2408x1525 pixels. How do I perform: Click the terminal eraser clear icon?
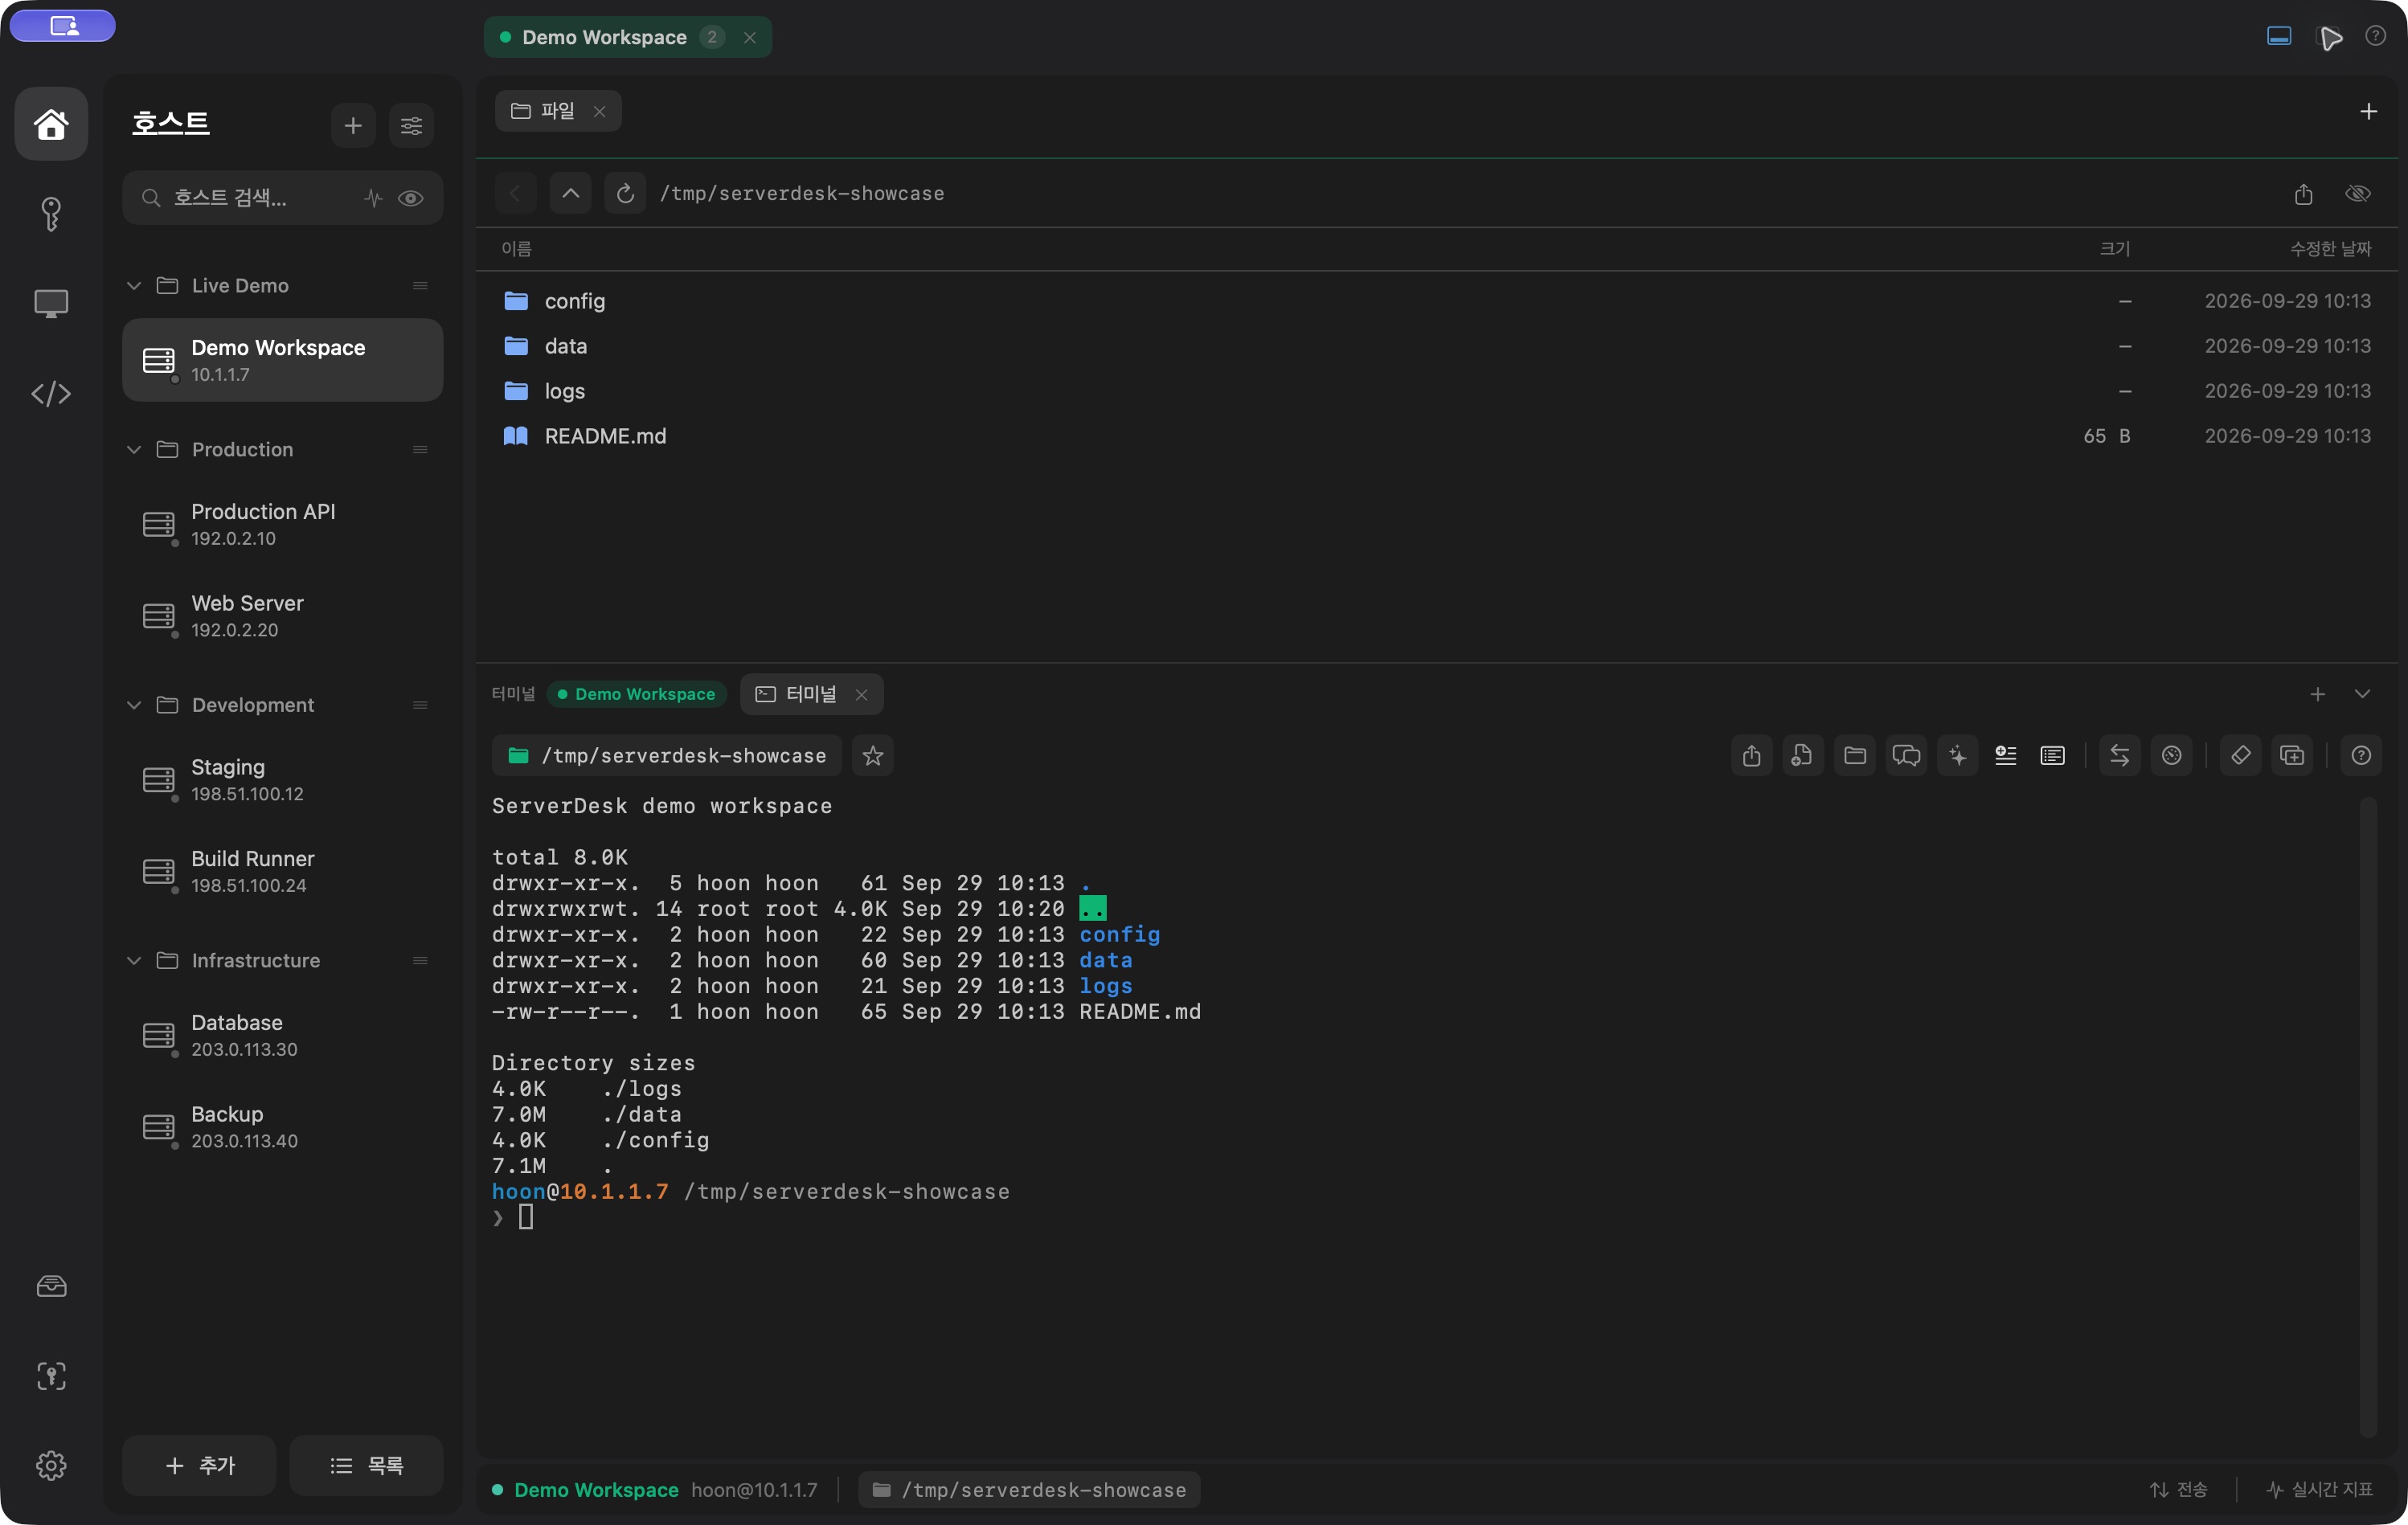point(2241,756)
